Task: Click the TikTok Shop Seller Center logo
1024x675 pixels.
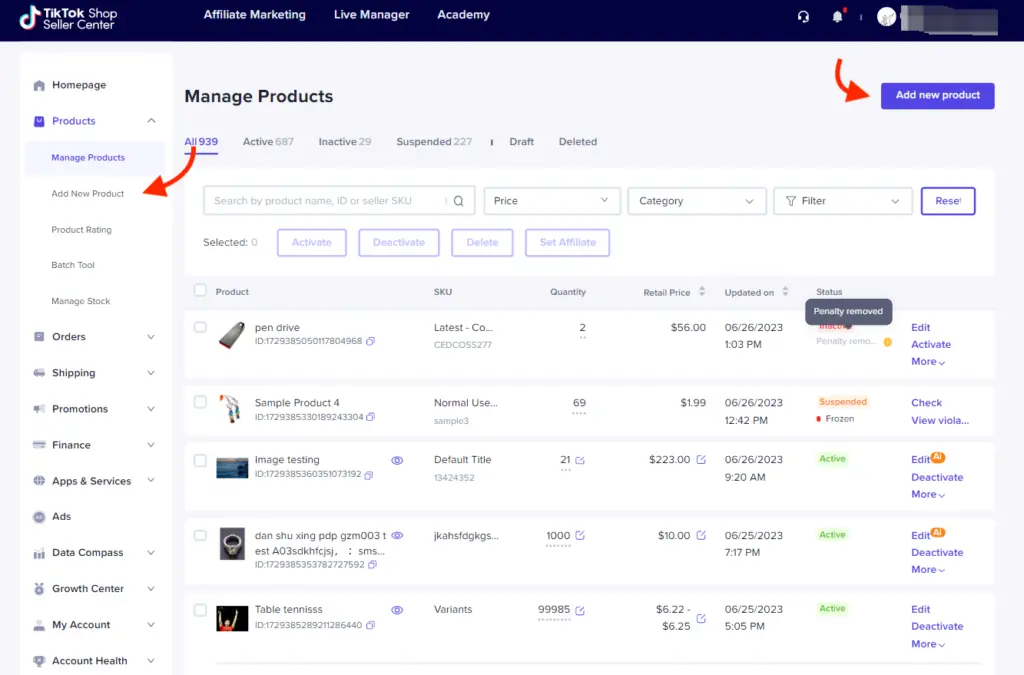Action: tap(68, 18)
